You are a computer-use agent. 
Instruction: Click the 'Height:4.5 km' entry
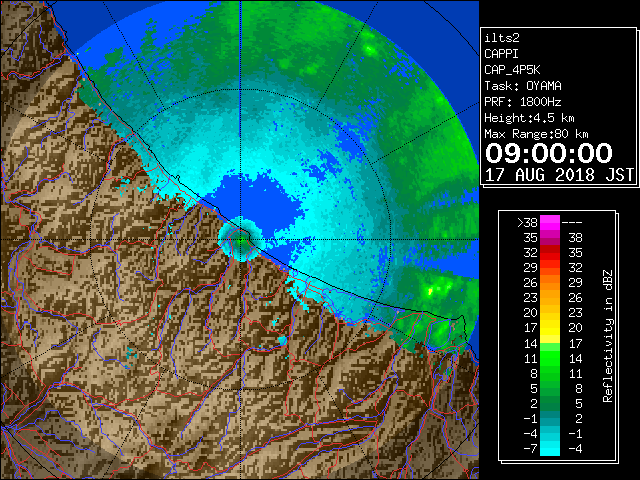pos(529,118)
